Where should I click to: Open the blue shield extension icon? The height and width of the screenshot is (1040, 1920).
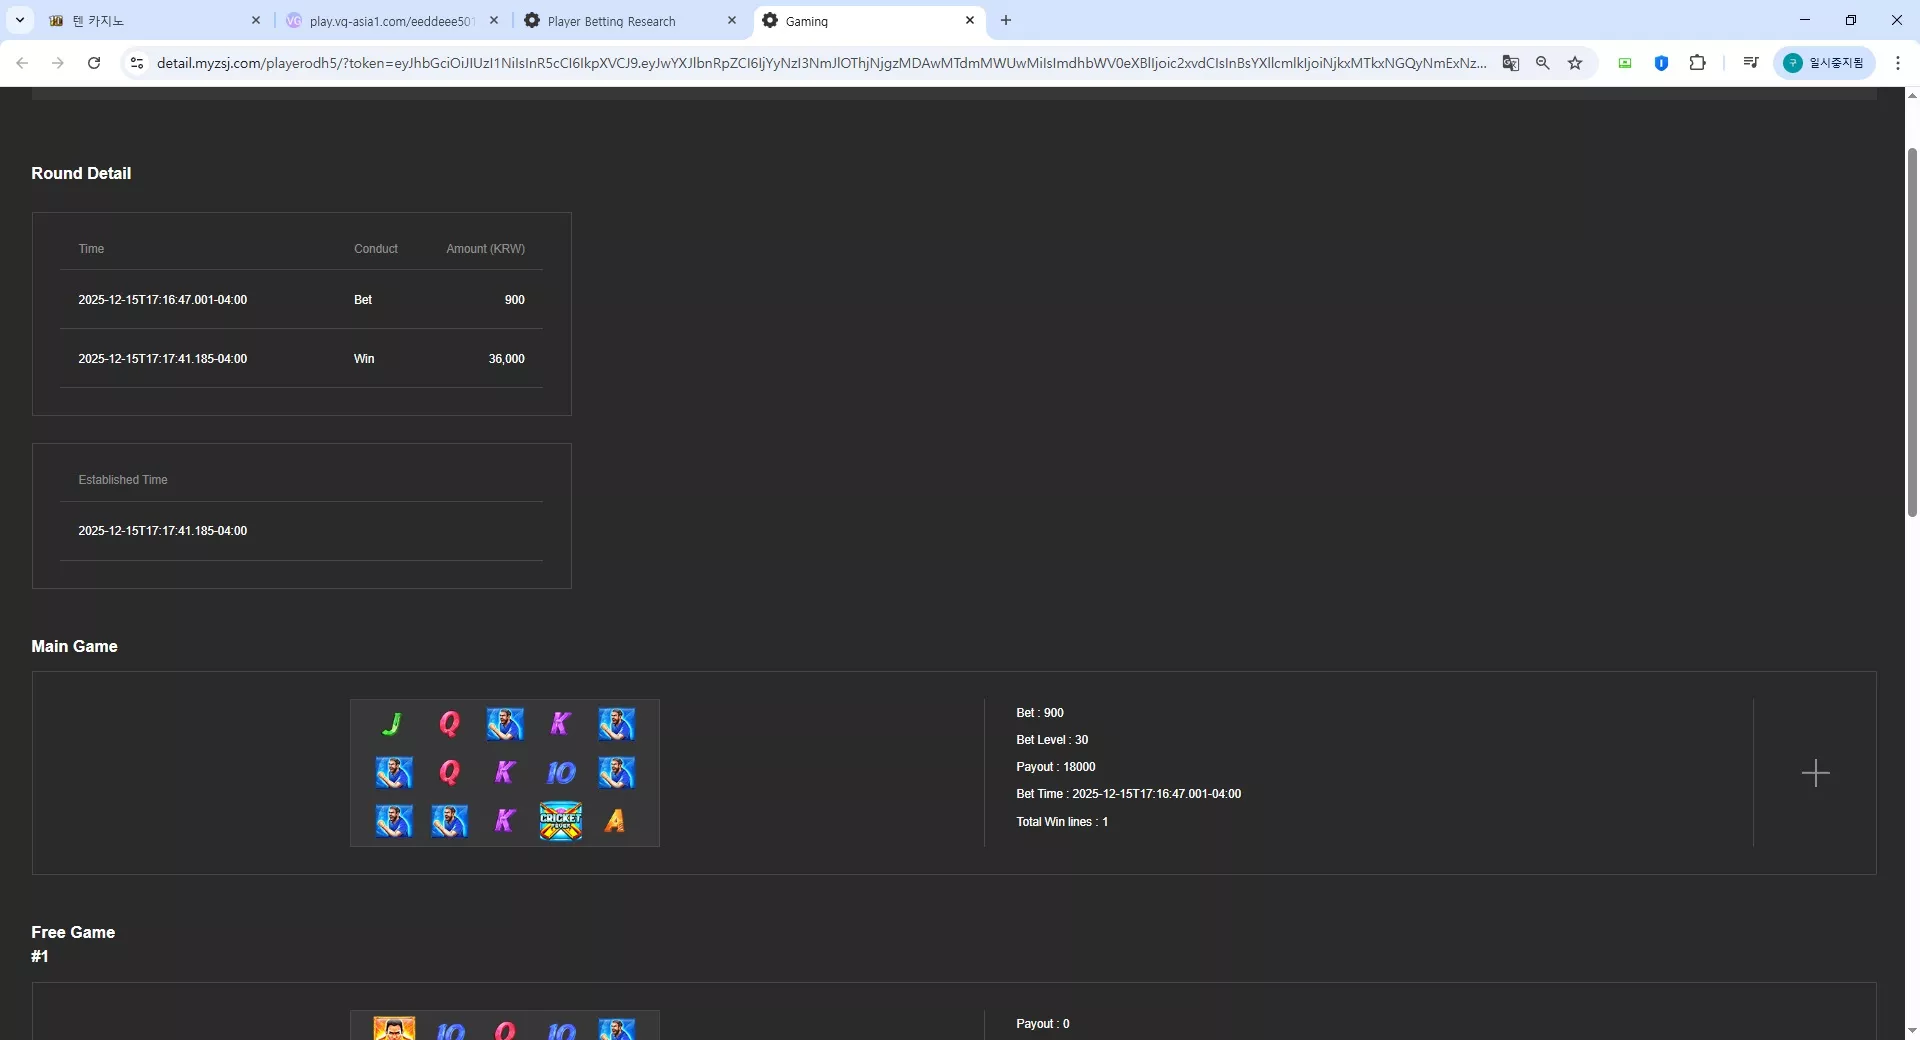[x=1661, y=63]
